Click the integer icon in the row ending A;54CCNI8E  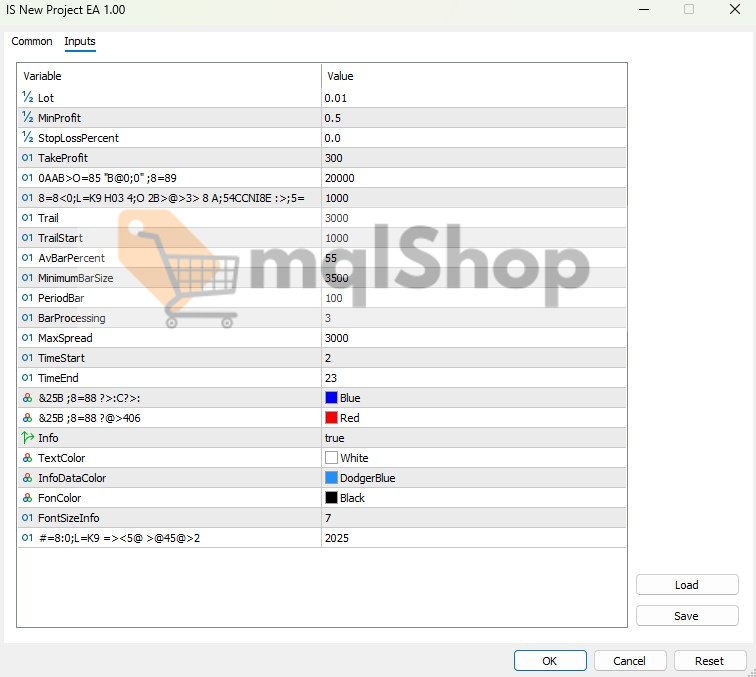click(x=27, y=198)
